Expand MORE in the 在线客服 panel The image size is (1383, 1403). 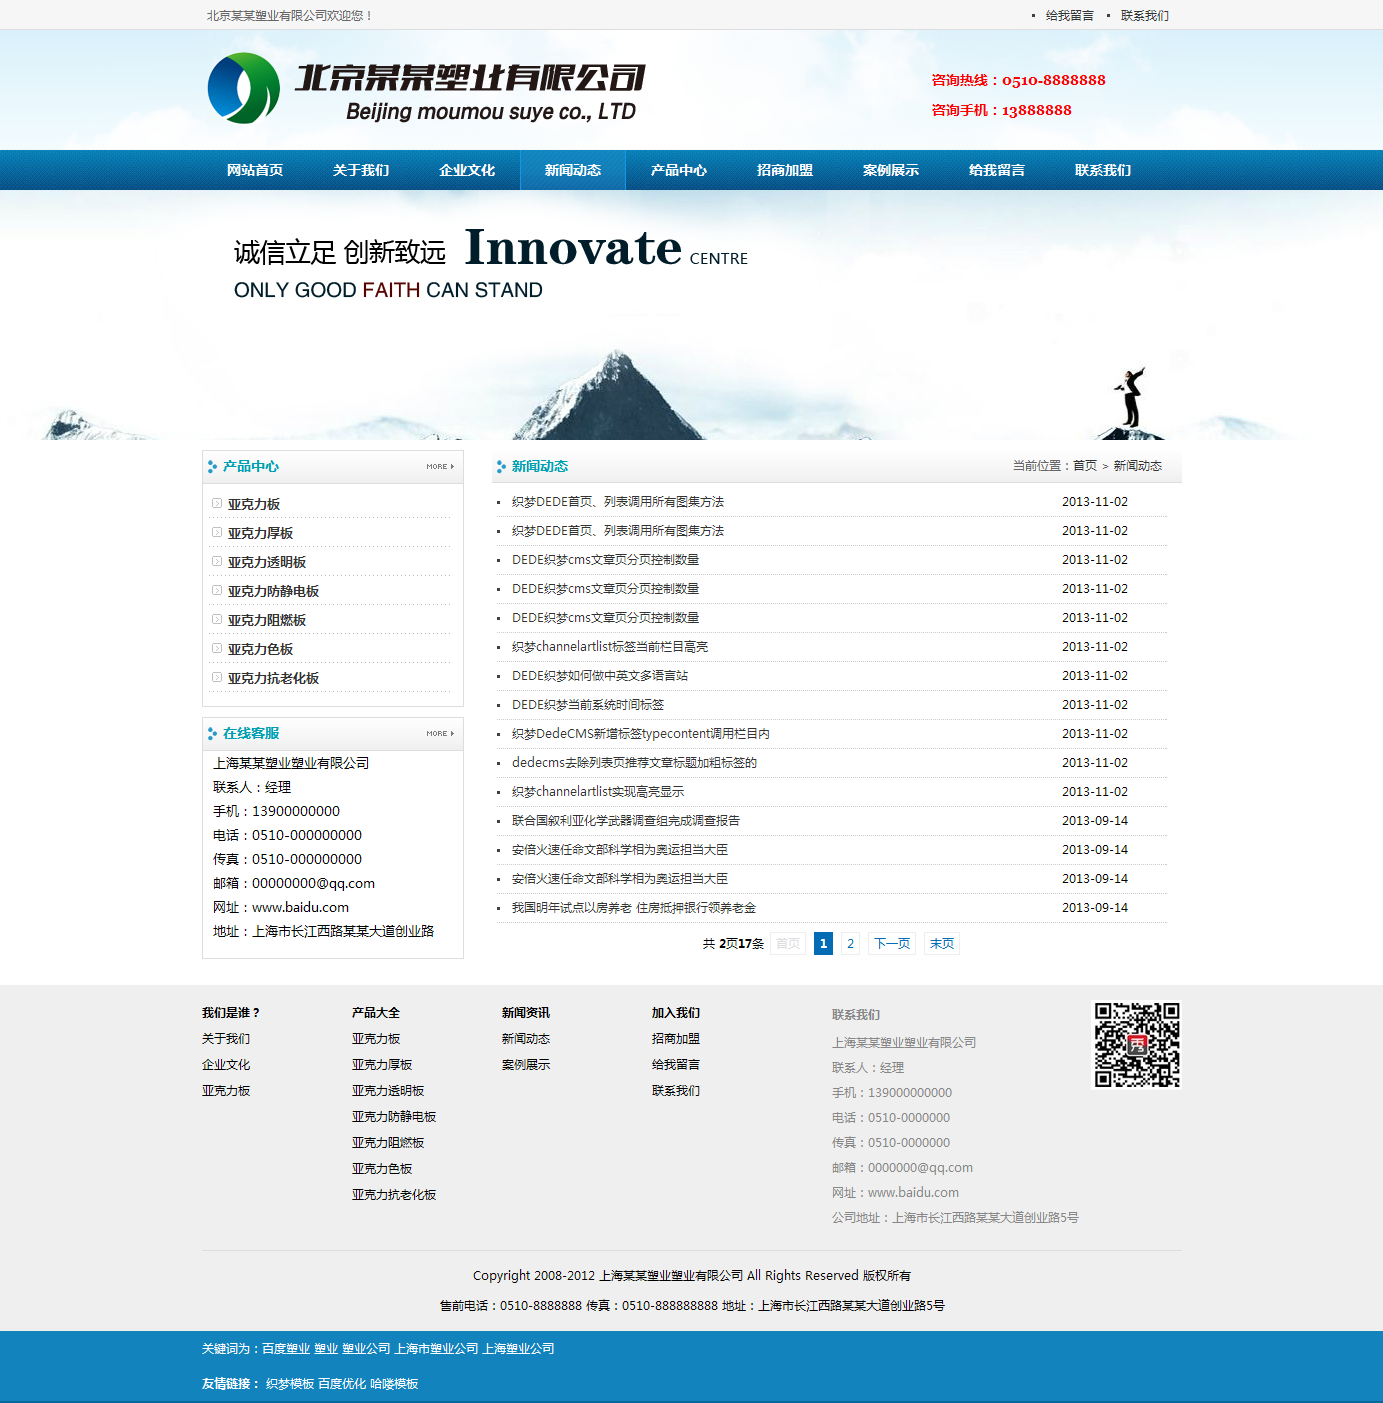click(x=439, y=733)
